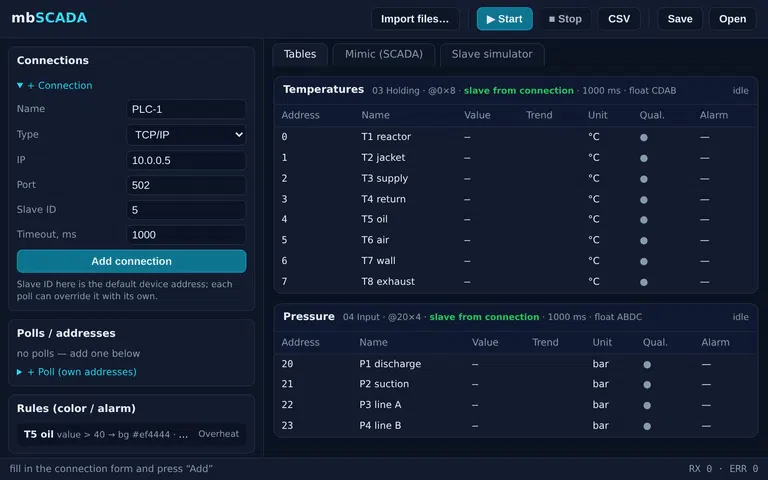768x480 pixels.
Task: Click the Timeout, ms field showing 1000
Action: [186, 235]
